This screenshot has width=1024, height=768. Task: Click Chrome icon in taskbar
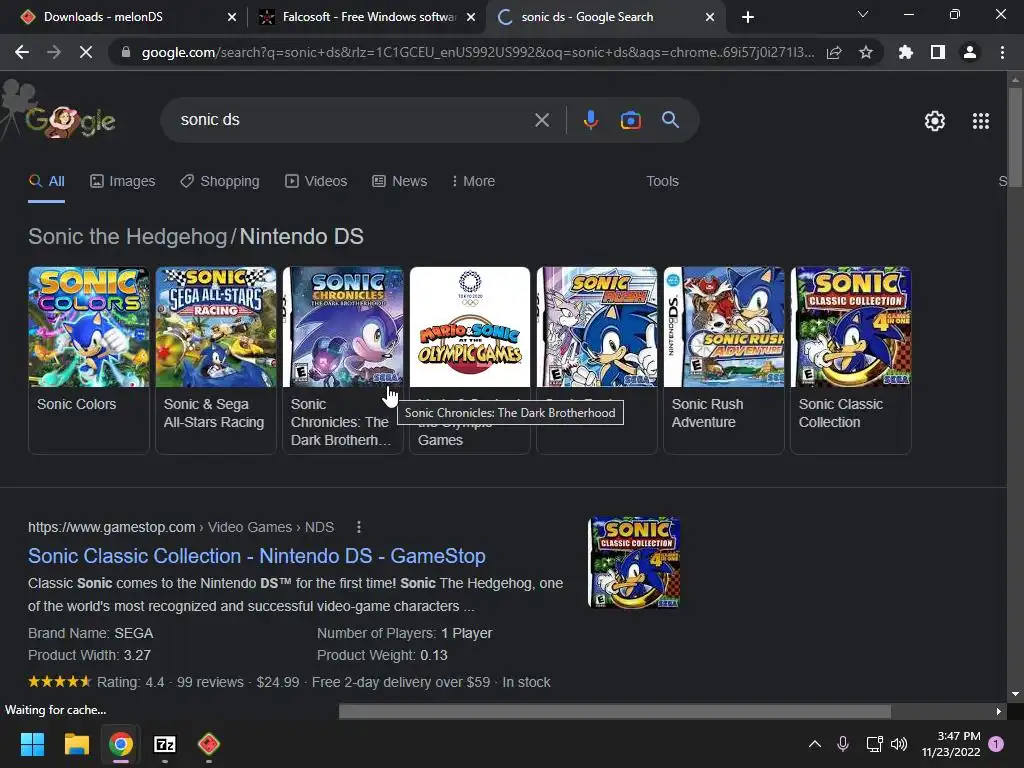121,744
